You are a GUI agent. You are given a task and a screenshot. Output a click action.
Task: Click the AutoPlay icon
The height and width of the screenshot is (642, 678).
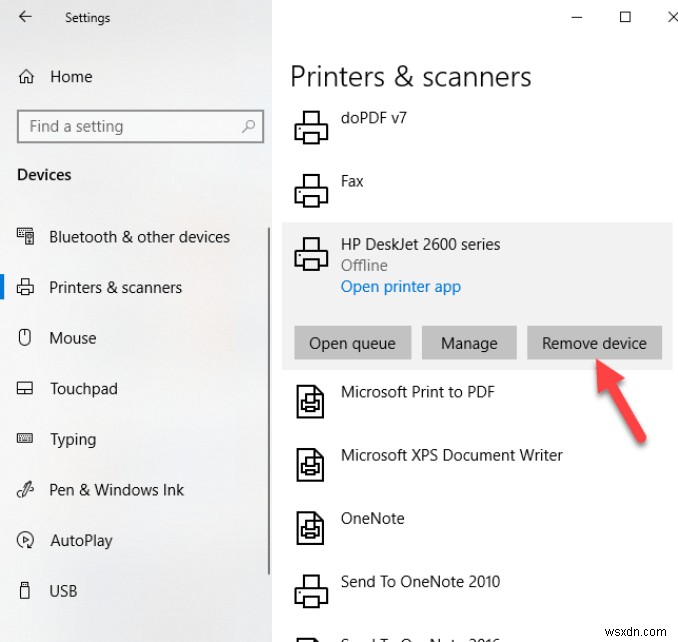tap(25, 540)
